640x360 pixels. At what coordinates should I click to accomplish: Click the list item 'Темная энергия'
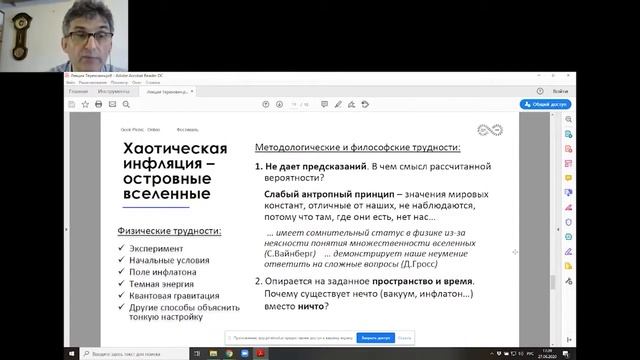pos(162,284)
